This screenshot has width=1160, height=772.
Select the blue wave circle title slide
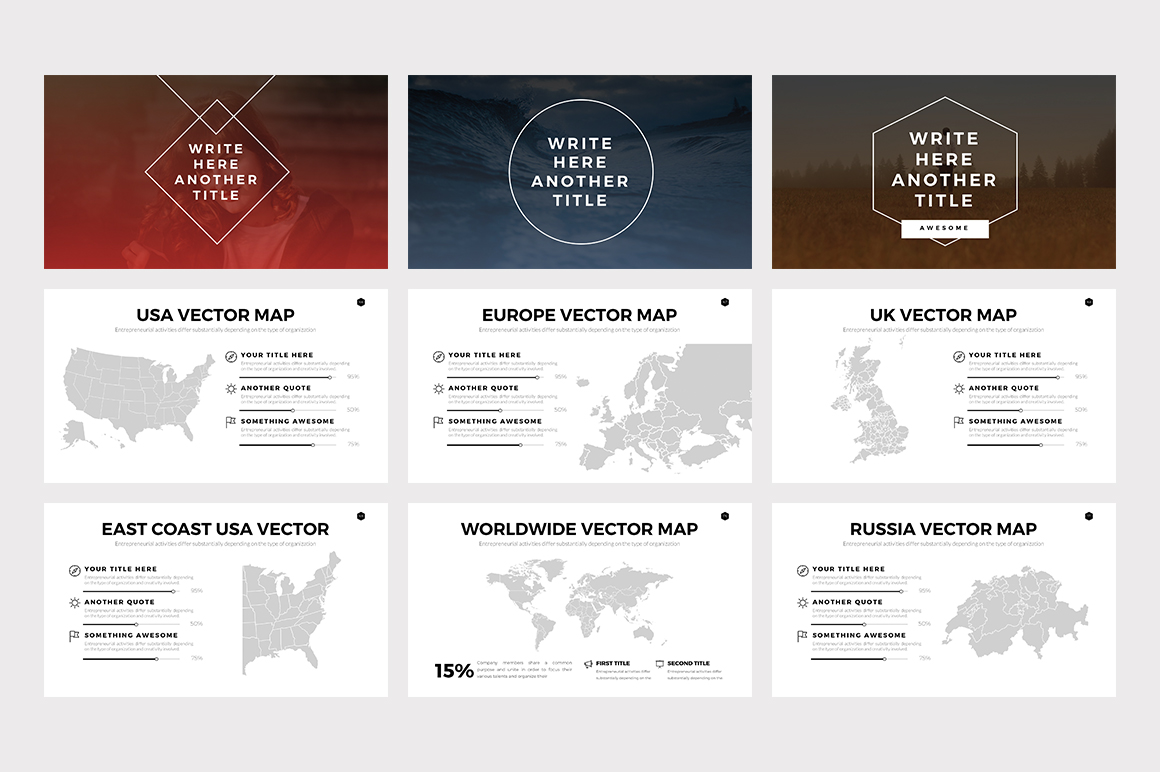click(x=580, y=172)
